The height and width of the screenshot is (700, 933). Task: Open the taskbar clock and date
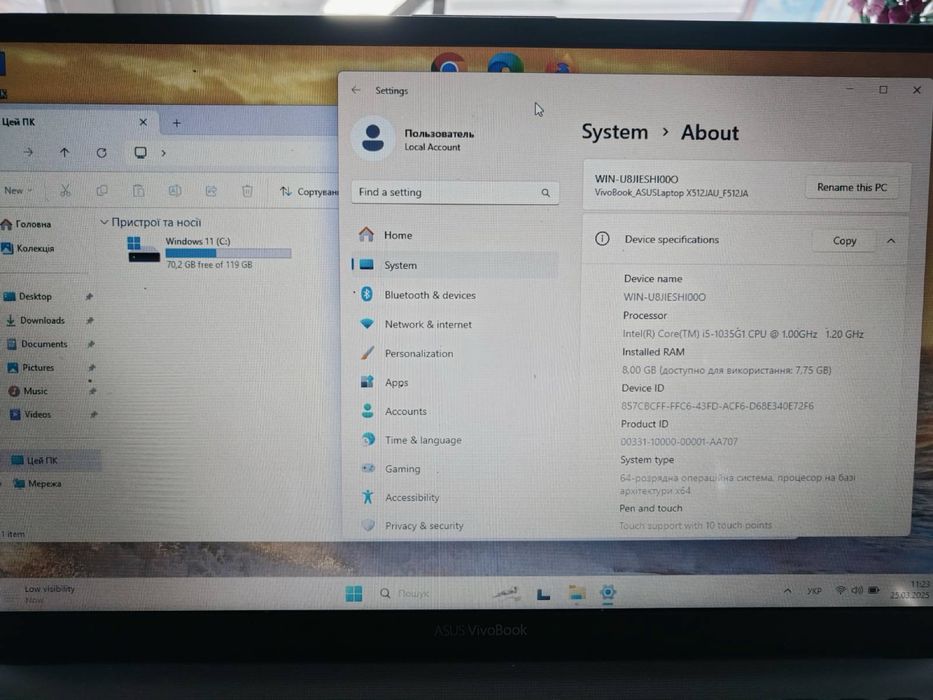[x=911, y=589]
